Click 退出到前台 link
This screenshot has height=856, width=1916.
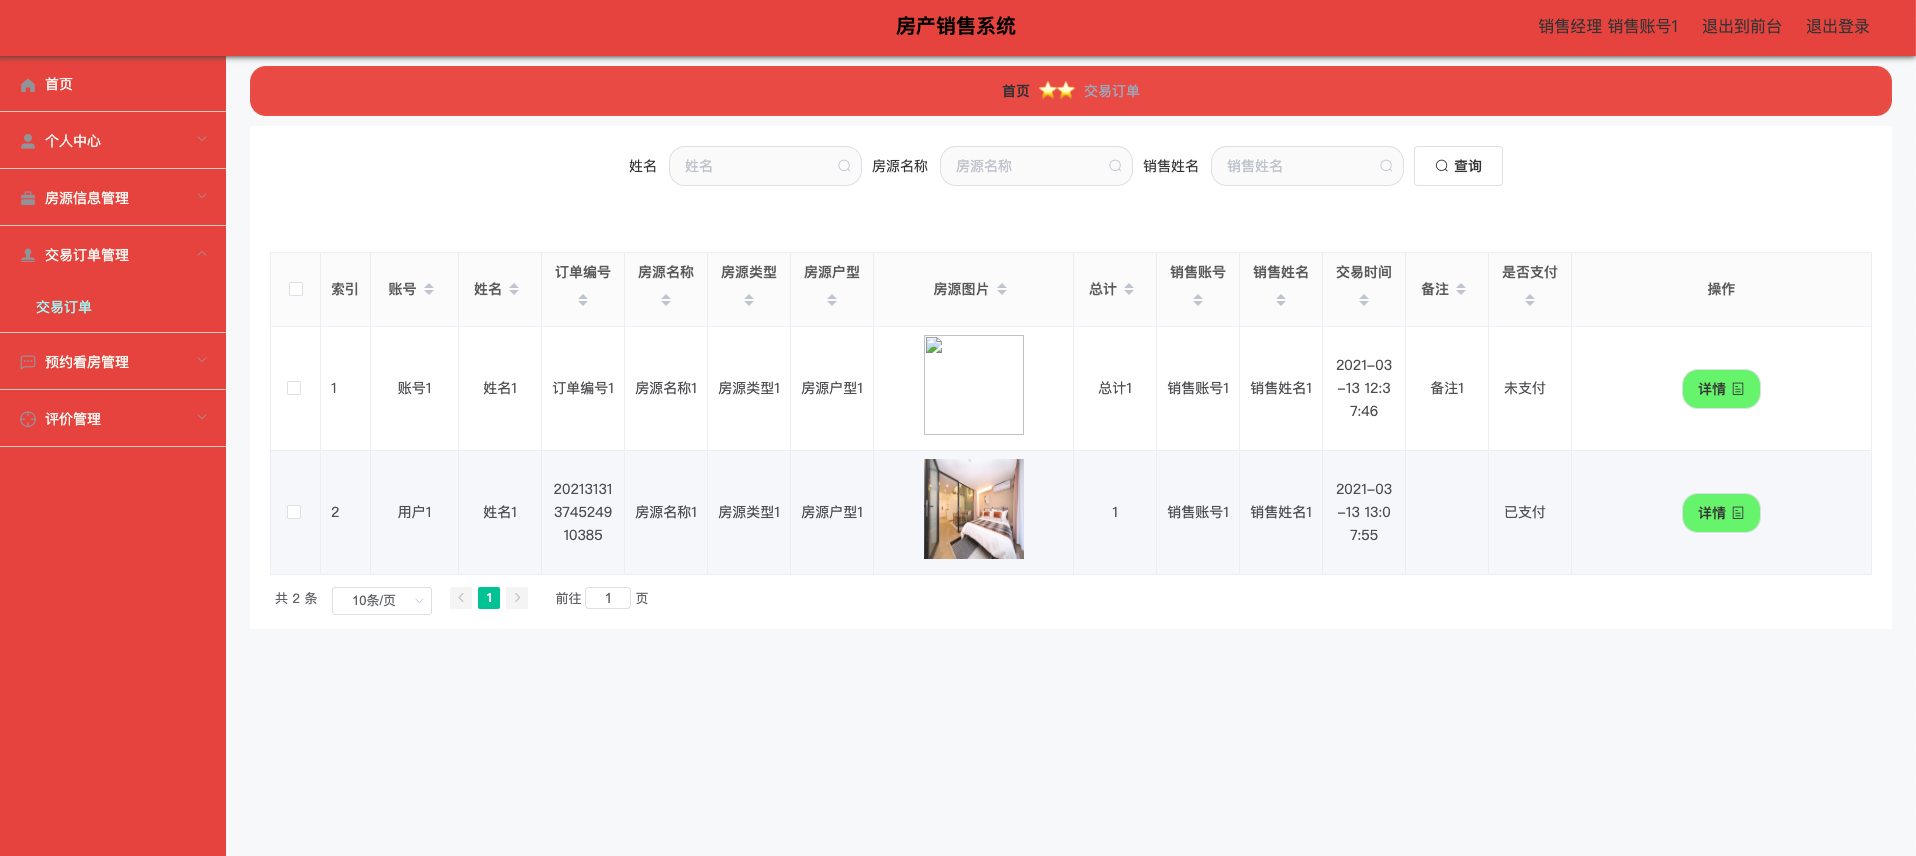(x=1742, y=27)
